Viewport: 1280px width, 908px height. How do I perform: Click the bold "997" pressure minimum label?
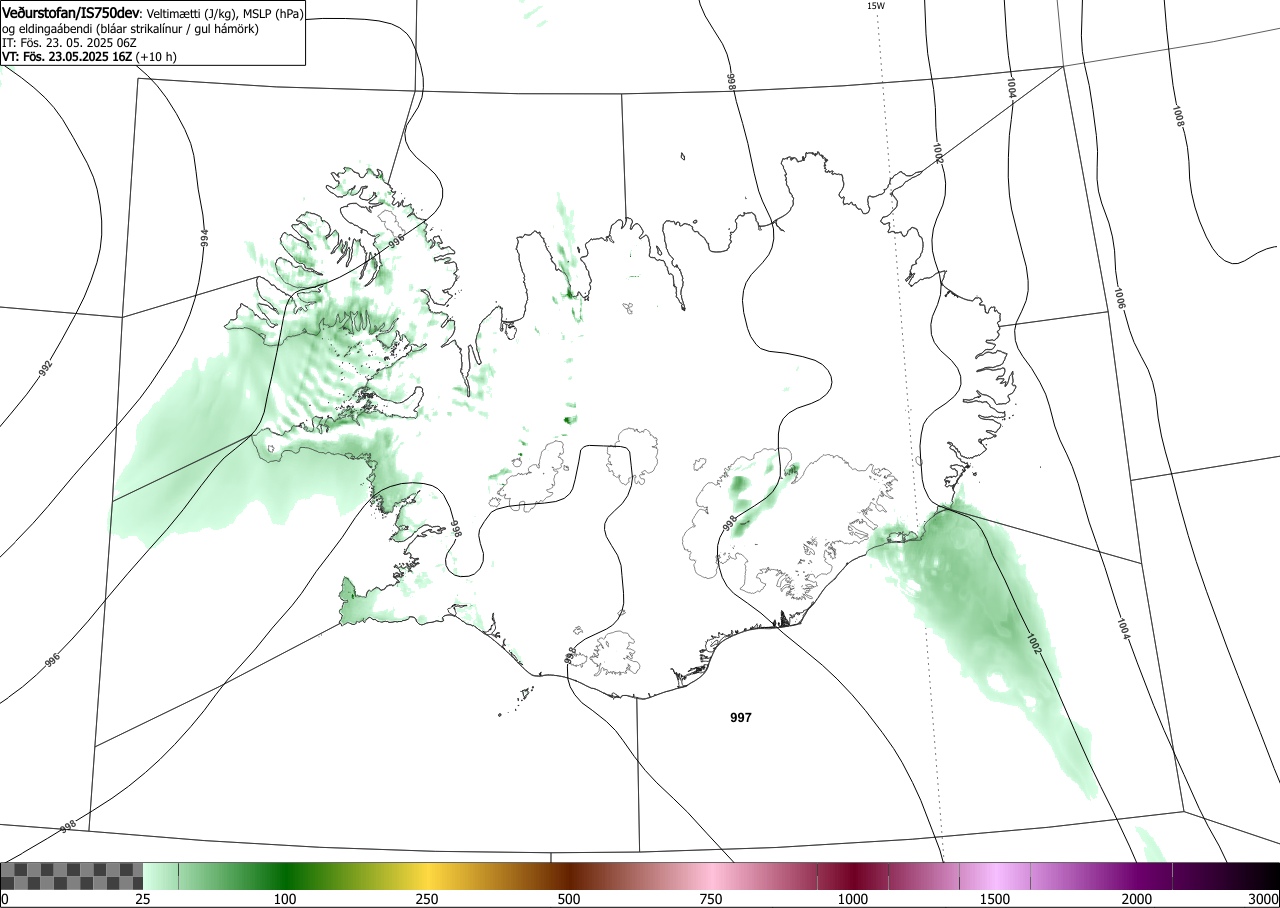click(741, 718)
